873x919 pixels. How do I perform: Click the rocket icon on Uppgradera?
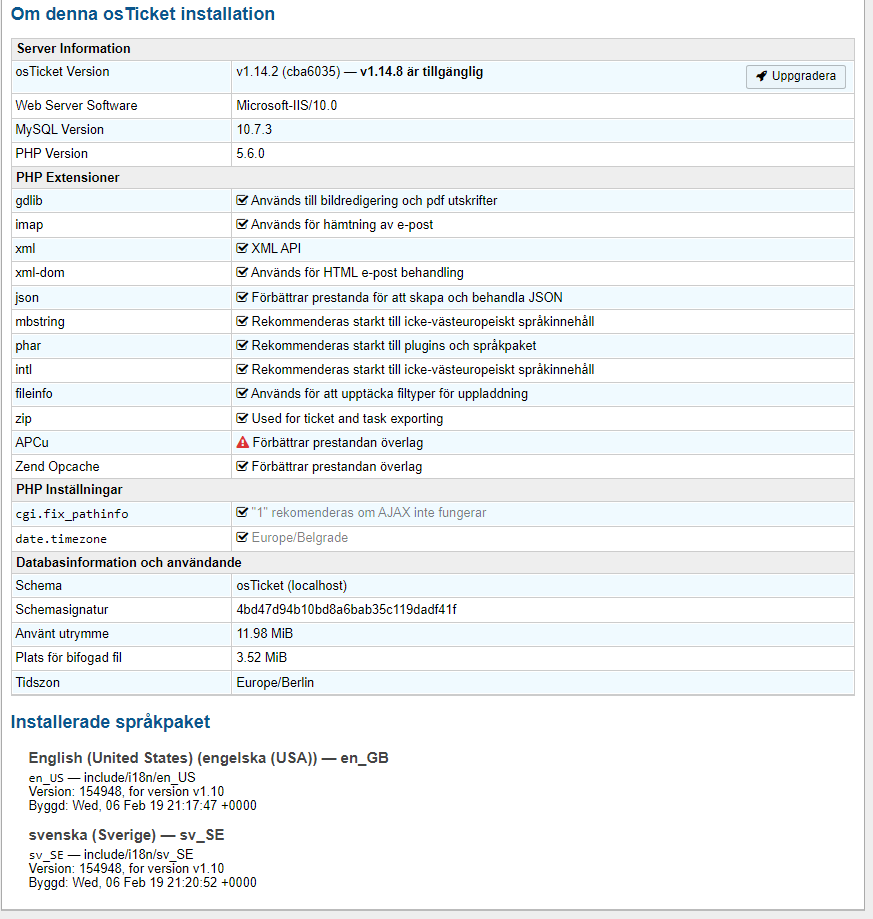click(x=761, y=76)
